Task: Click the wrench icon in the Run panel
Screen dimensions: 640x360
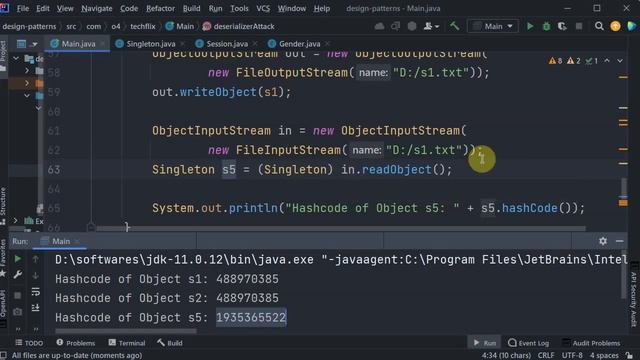Action: pyautogui.click(x=18, y=275)
